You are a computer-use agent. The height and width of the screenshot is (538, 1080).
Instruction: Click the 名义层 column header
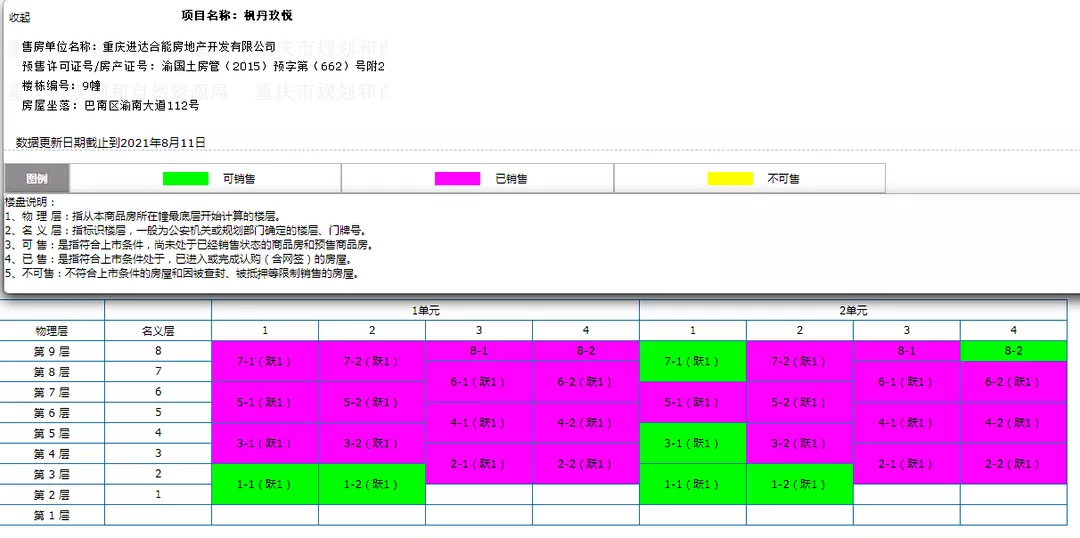158,331
